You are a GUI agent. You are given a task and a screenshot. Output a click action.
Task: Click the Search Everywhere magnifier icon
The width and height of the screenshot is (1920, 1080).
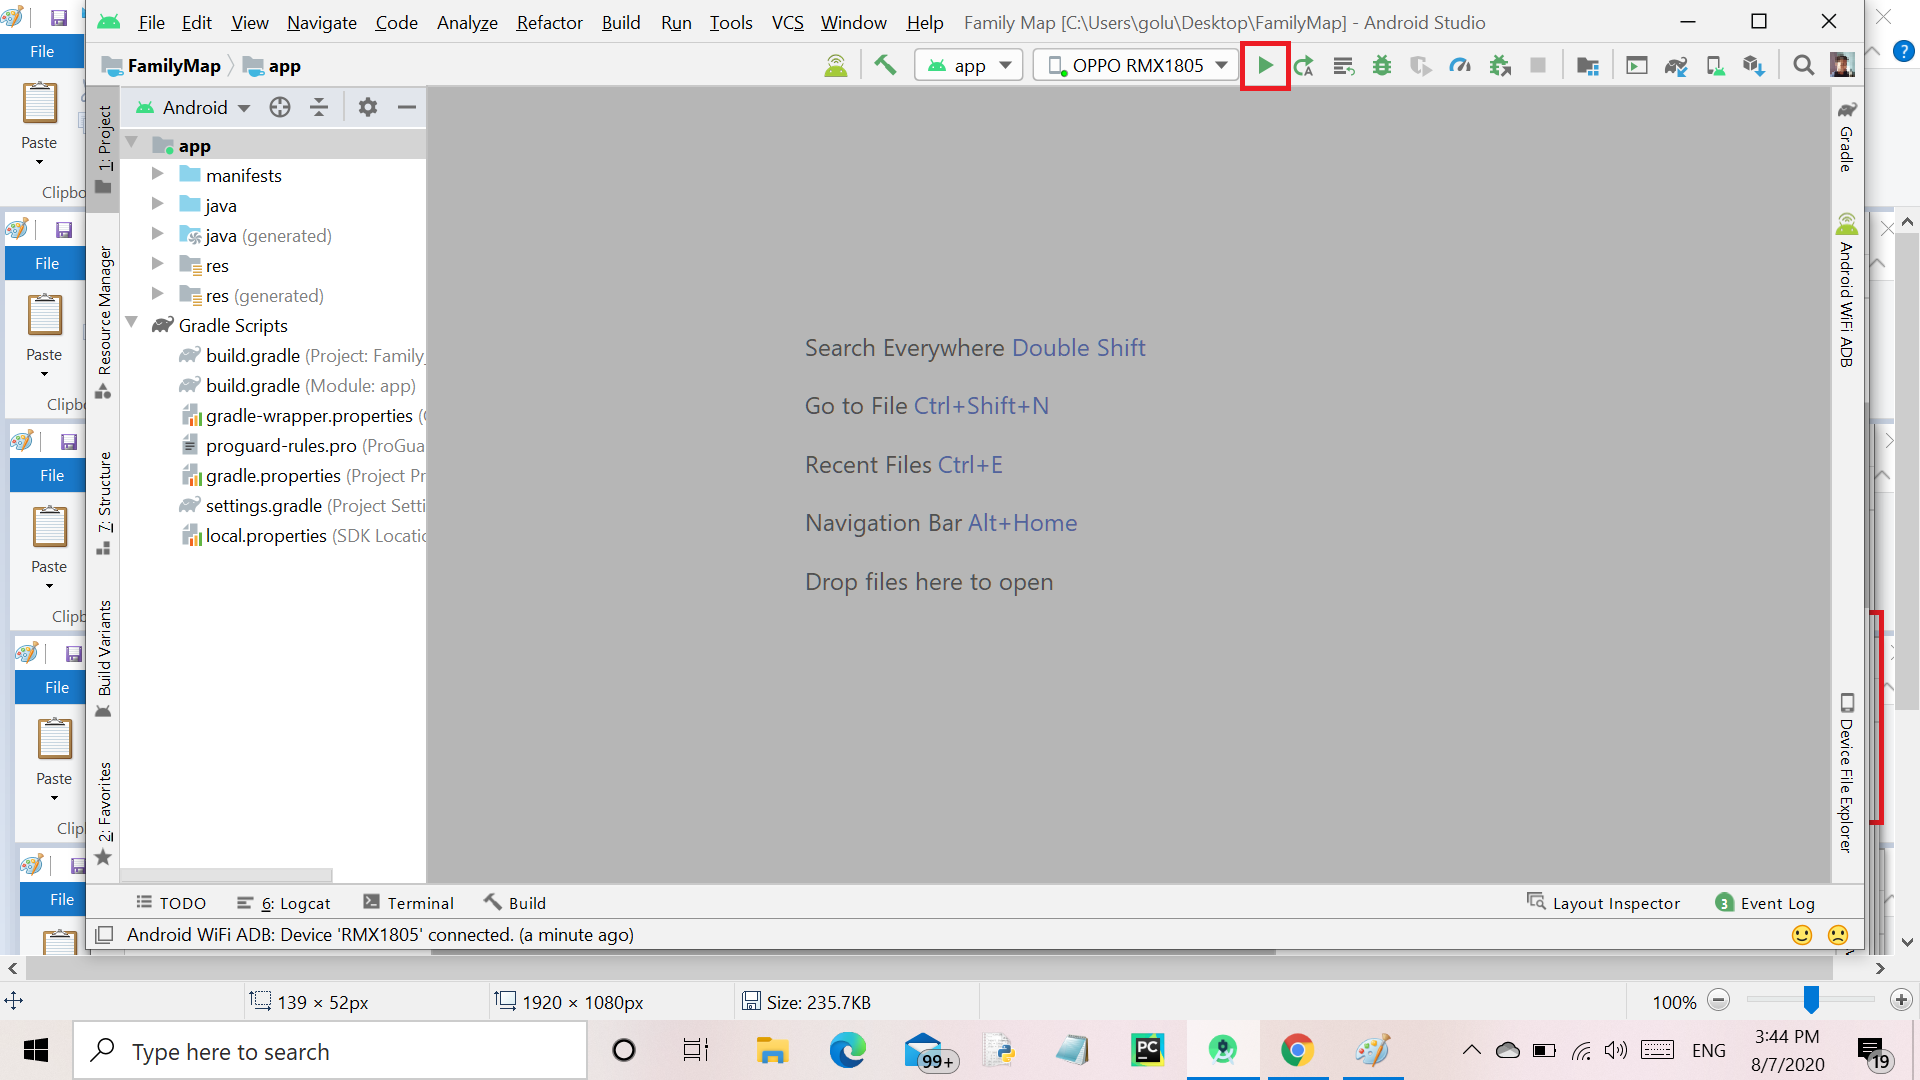click(1803, 66)
